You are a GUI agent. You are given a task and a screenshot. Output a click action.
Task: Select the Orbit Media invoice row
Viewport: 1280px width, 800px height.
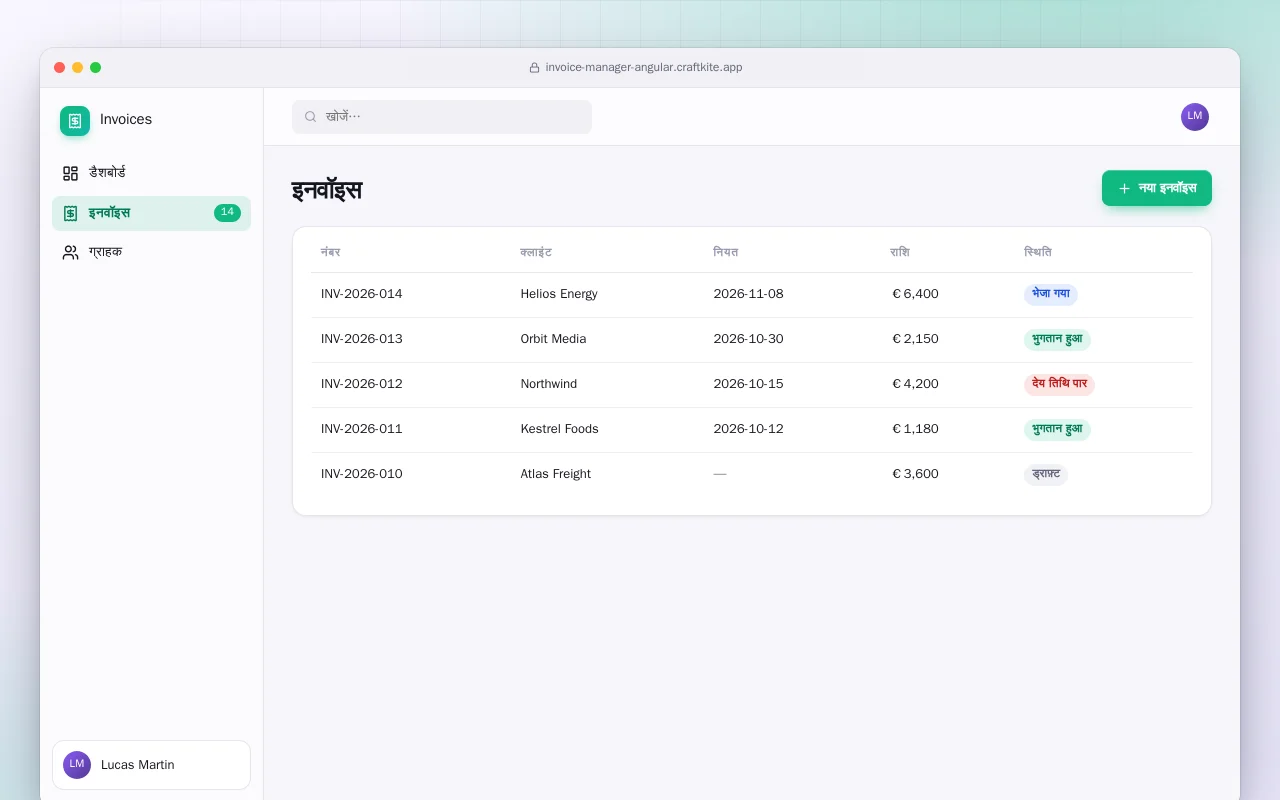tap(751, 339)
